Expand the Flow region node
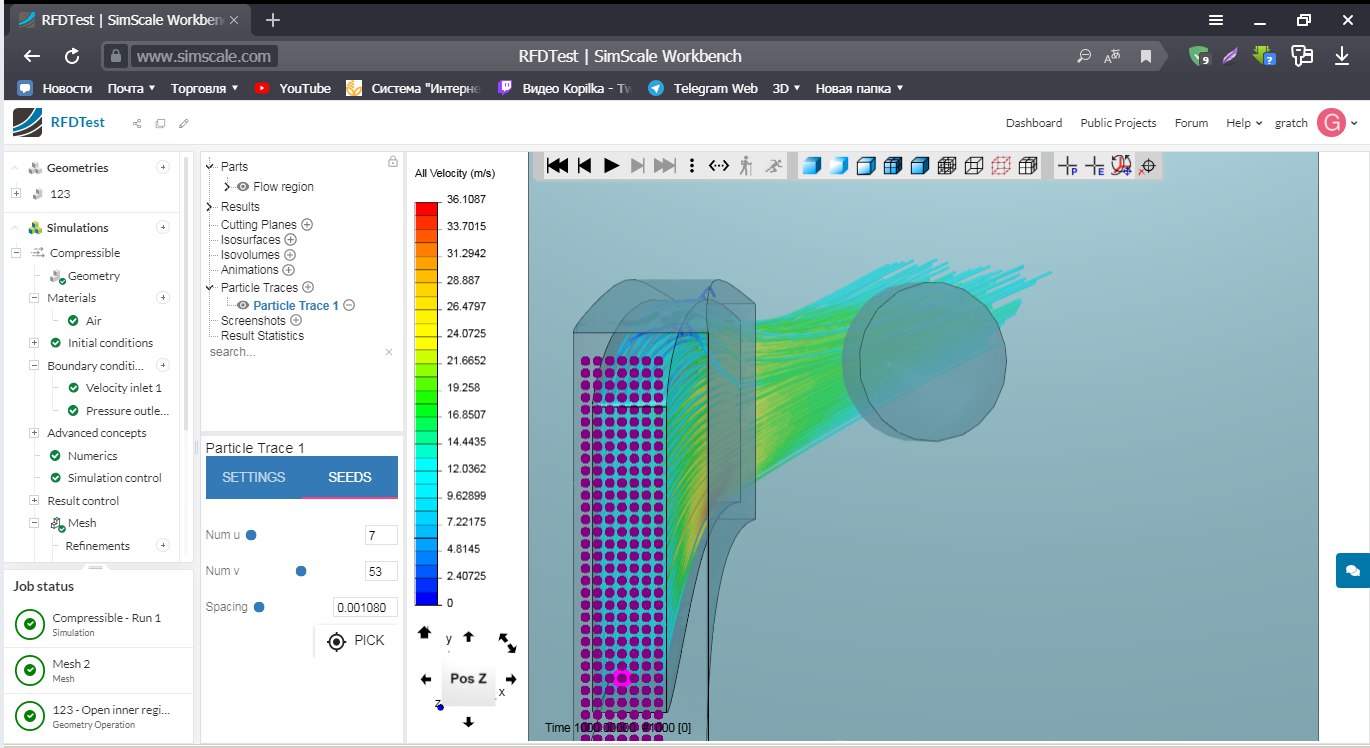 point(228,187)
